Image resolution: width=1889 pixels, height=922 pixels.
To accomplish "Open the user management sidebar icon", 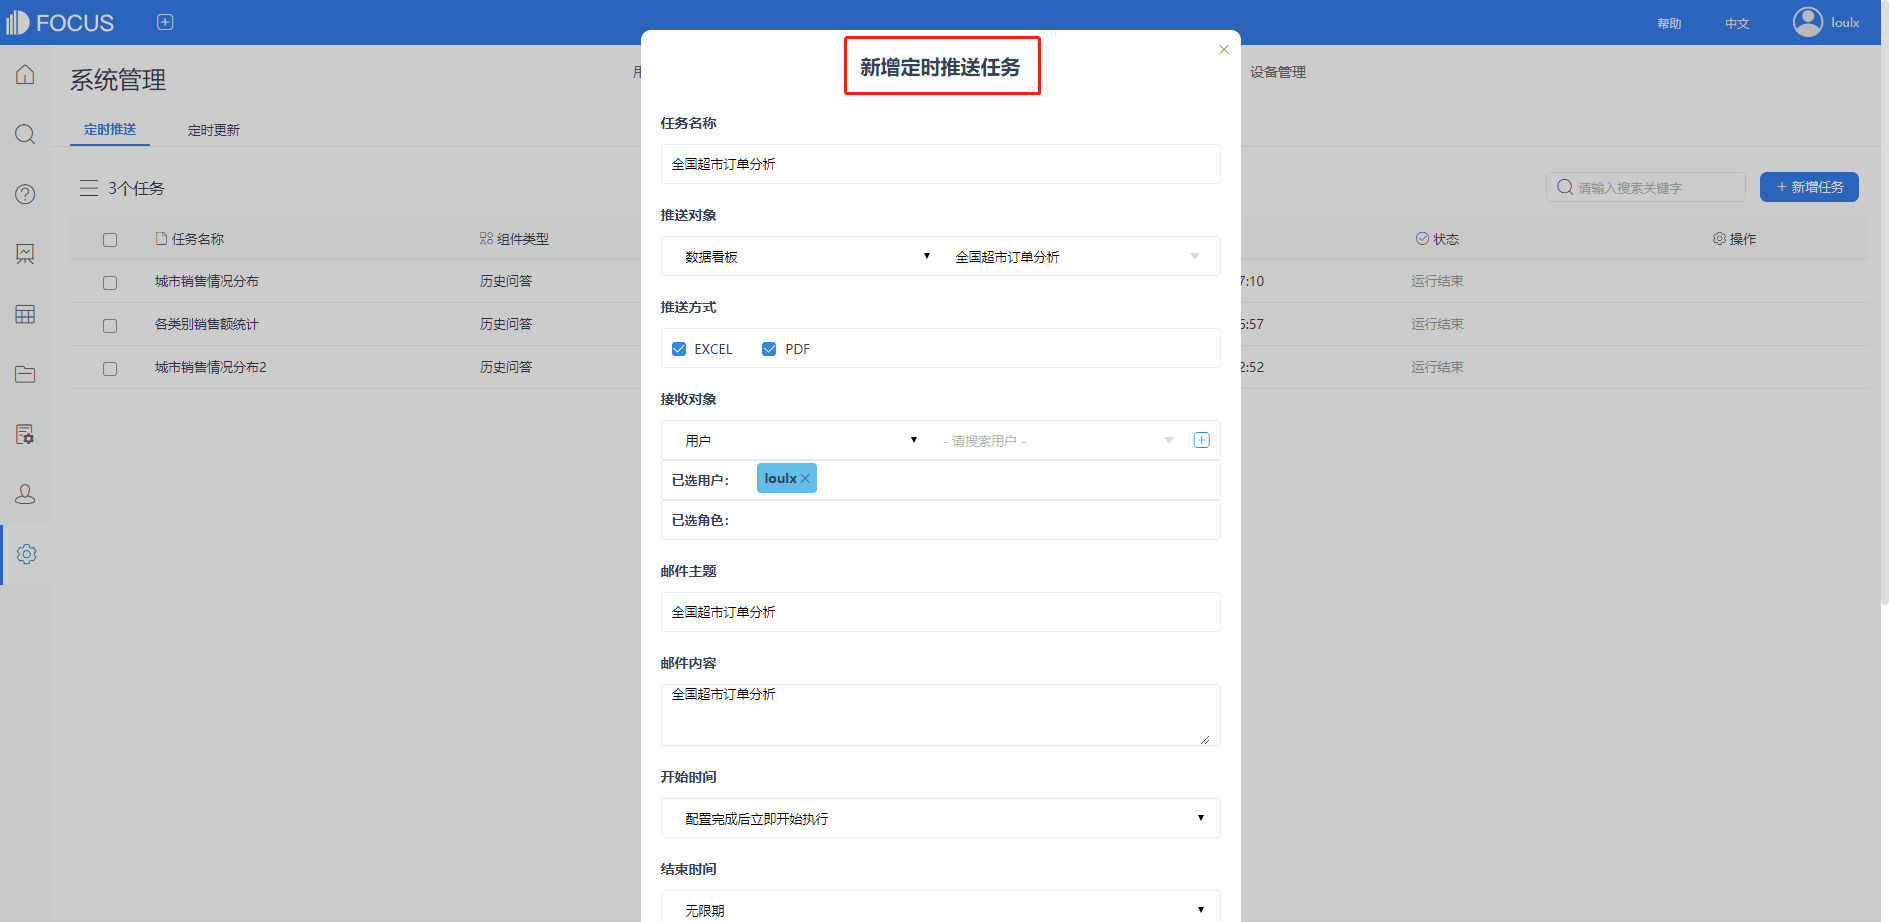I will (x=25, y=494).
